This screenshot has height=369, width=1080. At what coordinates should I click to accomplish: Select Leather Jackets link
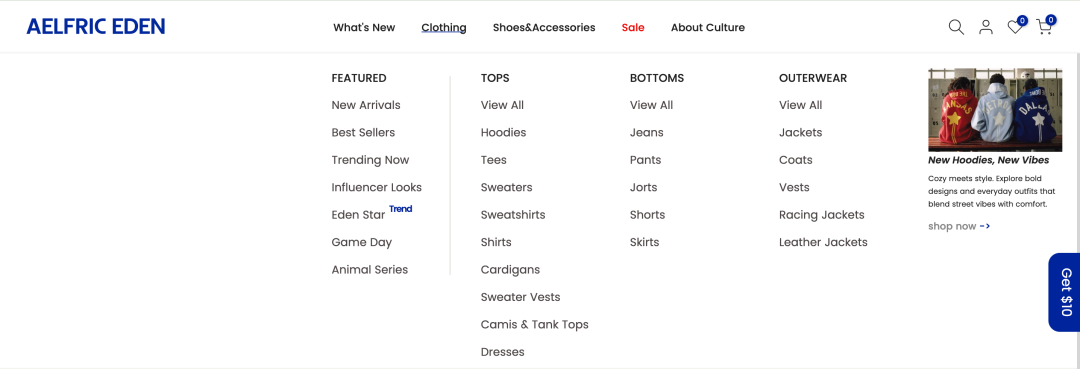pos(823,242)
